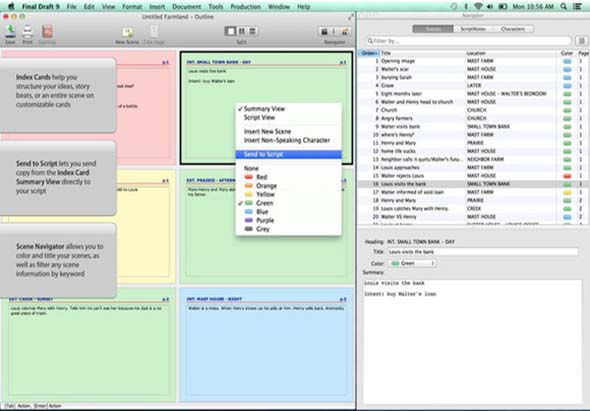Open the Color dropdown showing Green

[x=412, y=263]
